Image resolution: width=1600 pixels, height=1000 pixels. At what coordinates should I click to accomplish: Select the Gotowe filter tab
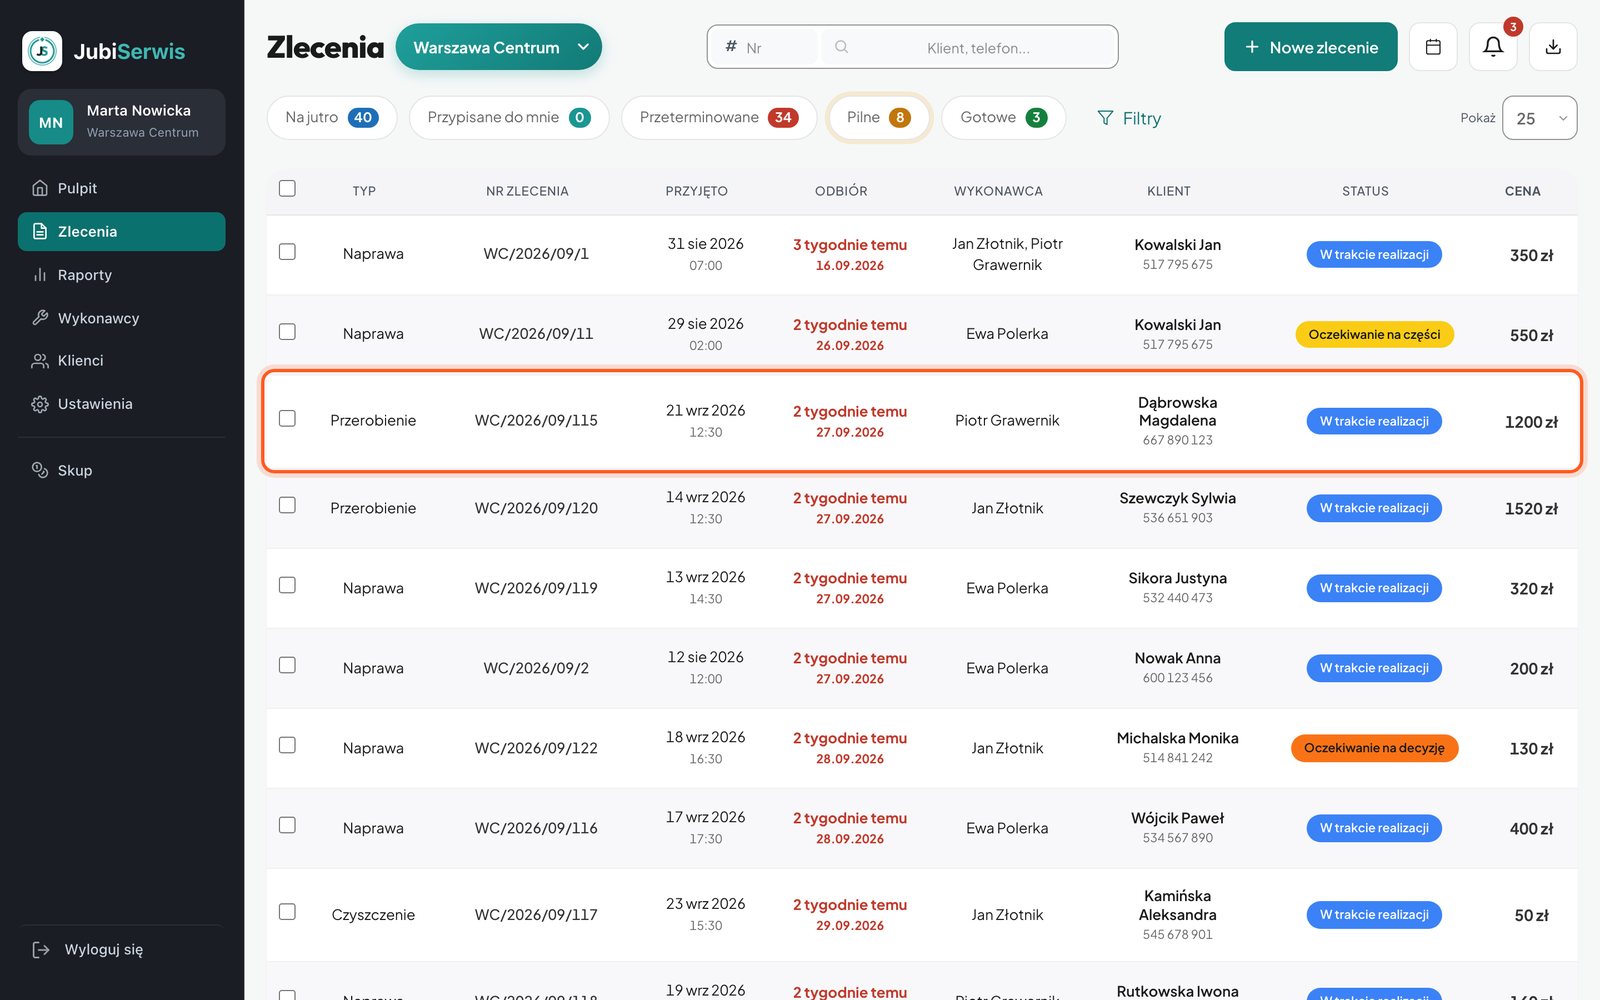[1003, 118]
